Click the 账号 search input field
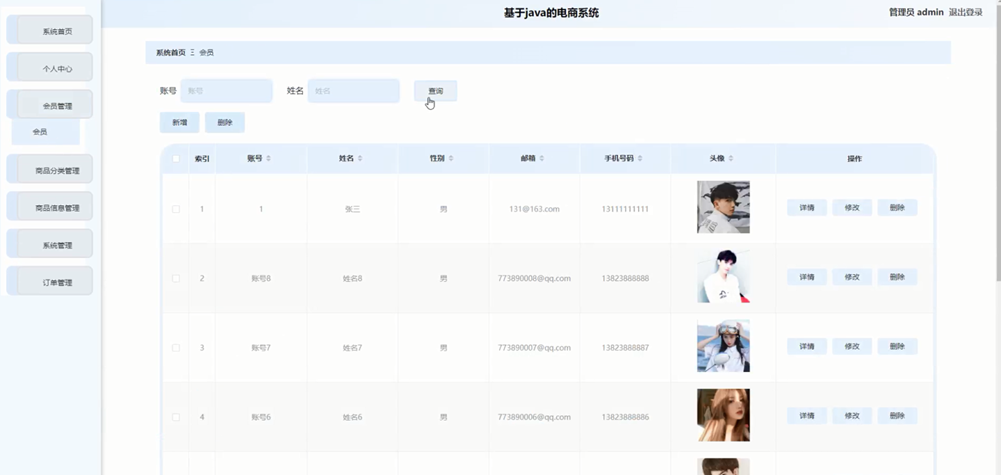Image resolution: width=1001 pixels, height=475 pixels. tap(227, 91)
